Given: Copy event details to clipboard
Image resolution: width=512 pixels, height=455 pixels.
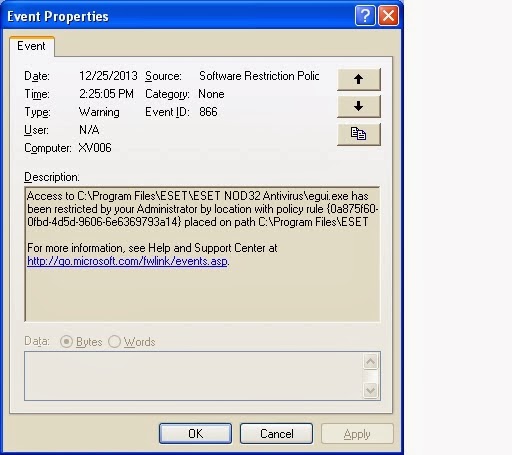Looking at the screenshot, I should point(359,134).
